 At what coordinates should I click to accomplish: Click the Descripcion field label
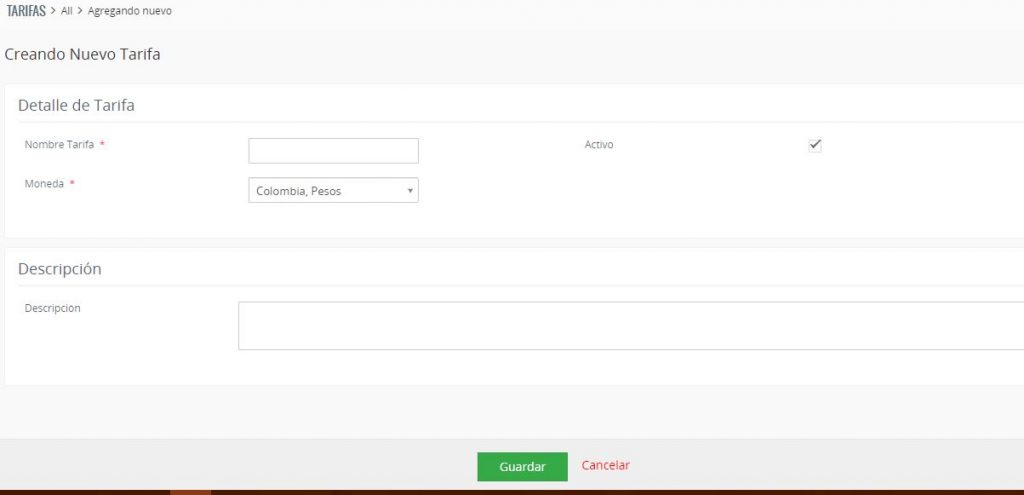click(52, 308)
